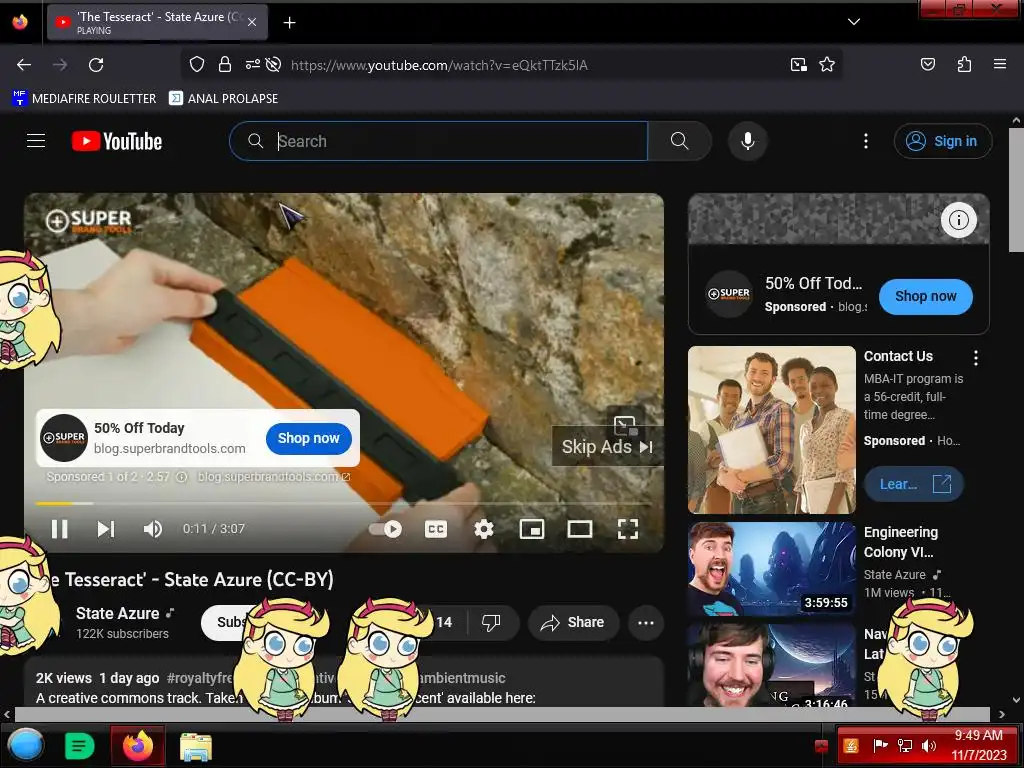Open more actions ellipsis under the video
This screenshot has height=768, width=1024.
pyautogui.click(x=646, y=622)
